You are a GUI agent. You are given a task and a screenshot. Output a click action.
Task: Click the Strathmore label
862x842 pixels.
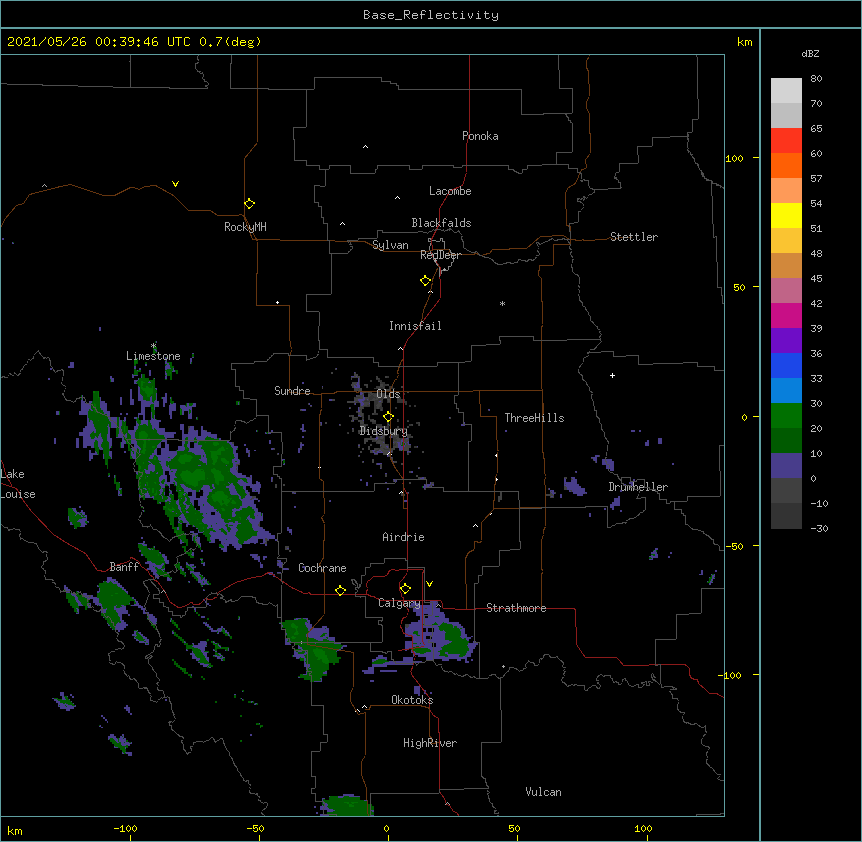coord(516,608)
